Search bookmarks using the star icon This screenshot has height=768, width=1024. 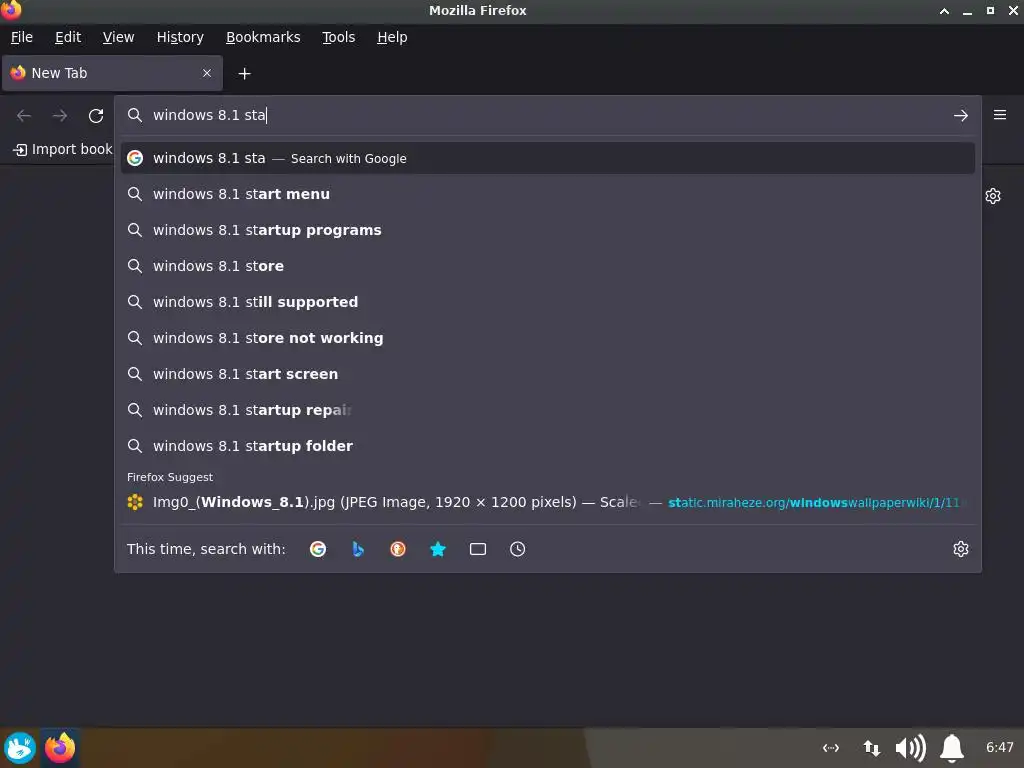[x=438, y=549]
